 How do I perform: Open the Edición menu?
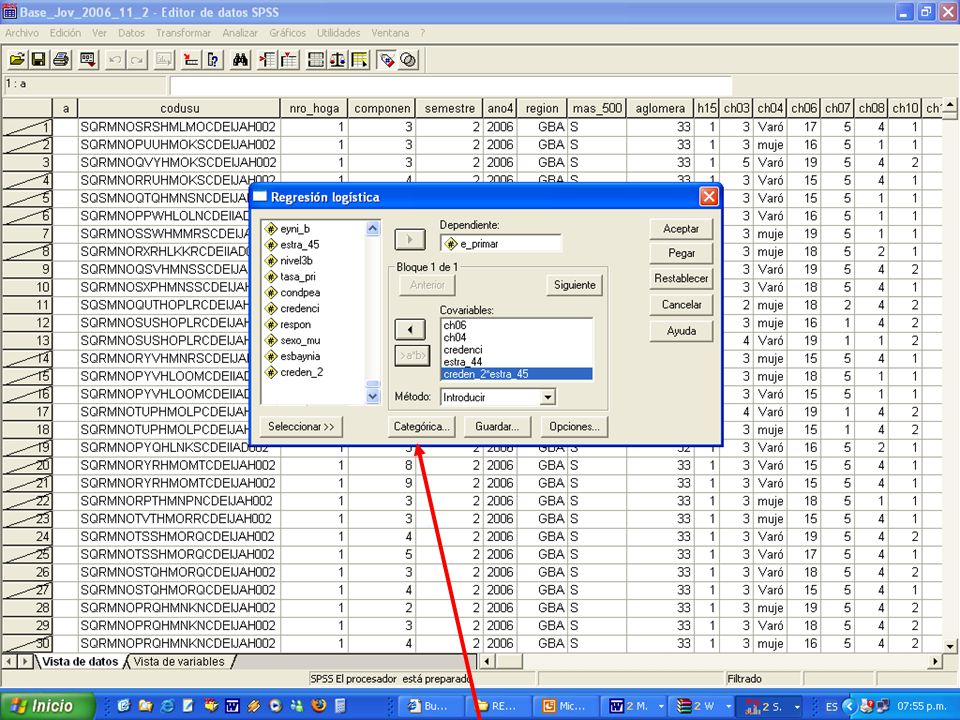[65, 33]
